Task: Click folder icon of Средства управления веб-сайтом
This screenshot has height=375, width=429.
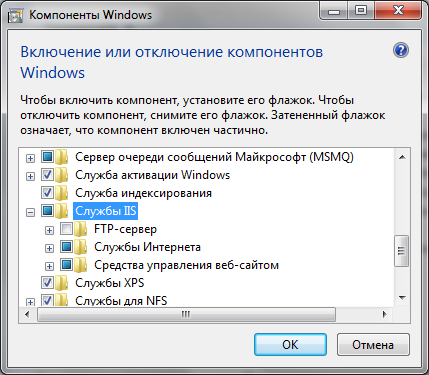Action: tap(81, 265)
